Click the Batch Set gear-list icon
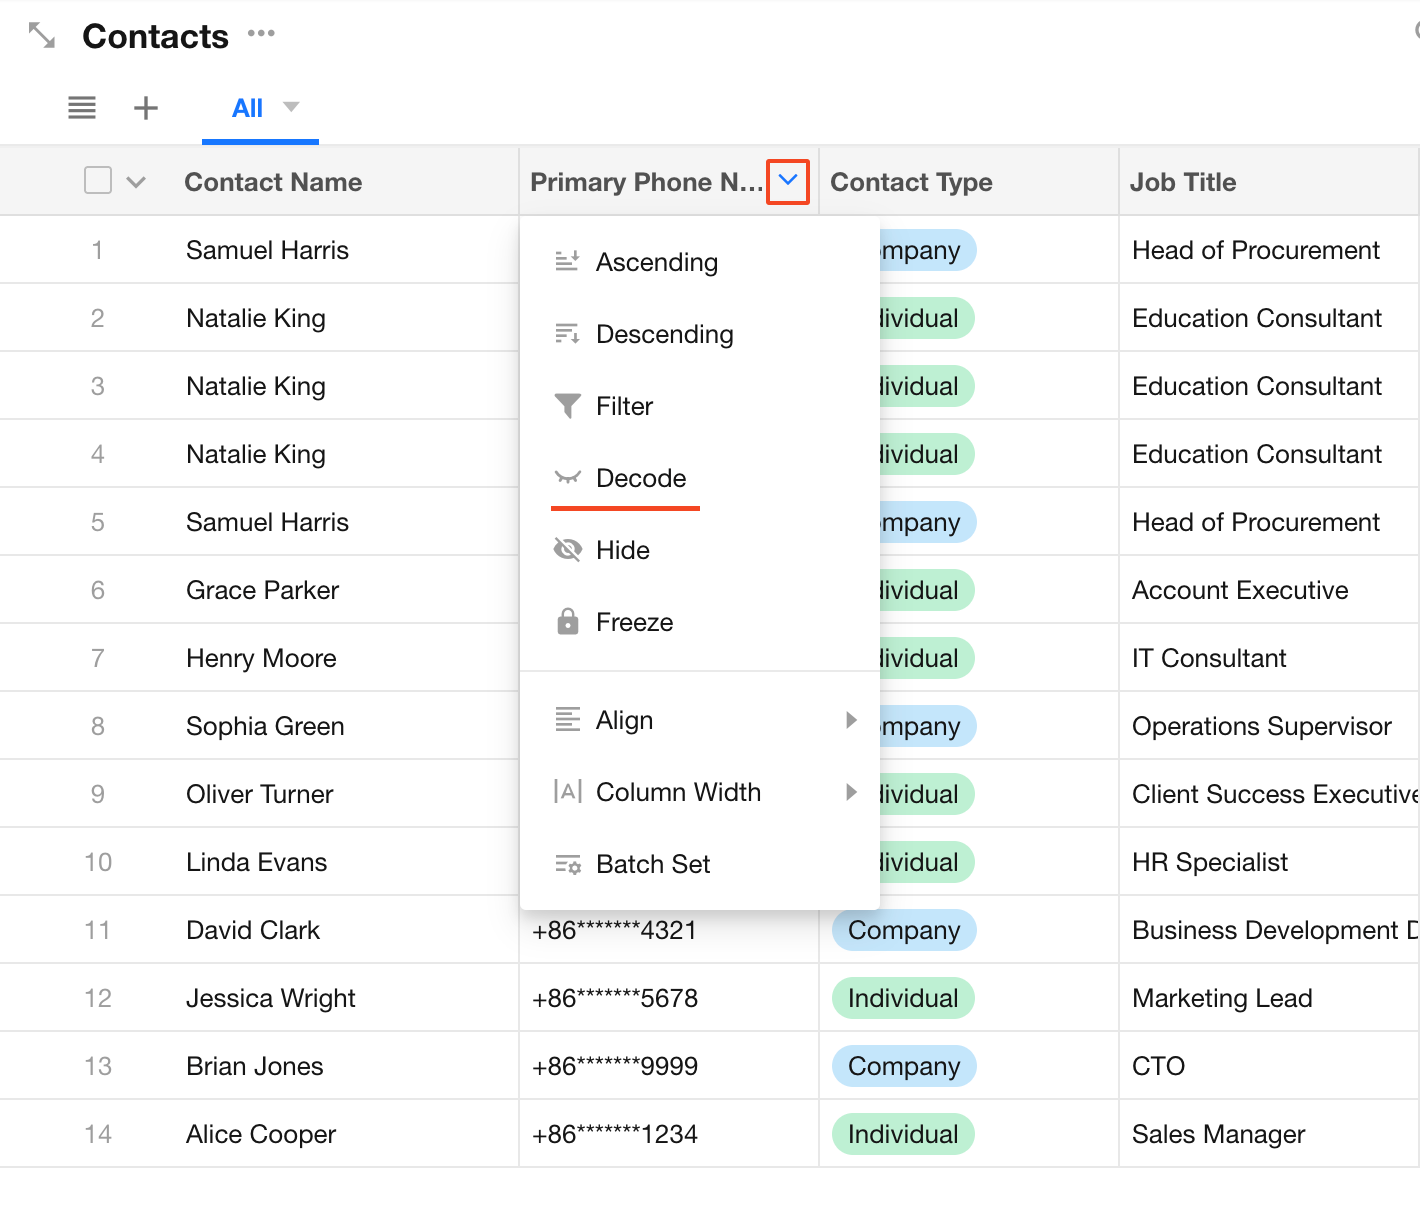Screen dimensions: 1420x1210 tap(567, 864)
